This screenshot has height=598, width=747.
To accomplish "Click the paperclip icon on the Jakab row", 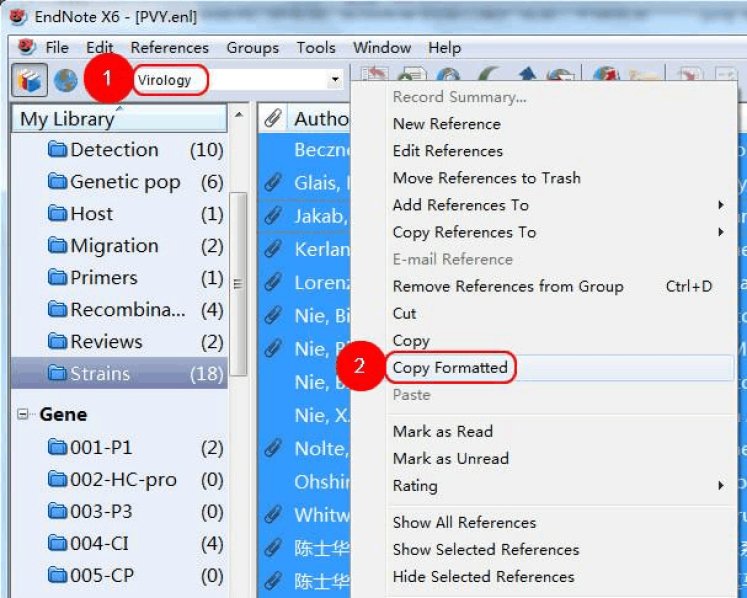I will click(273, 216).
